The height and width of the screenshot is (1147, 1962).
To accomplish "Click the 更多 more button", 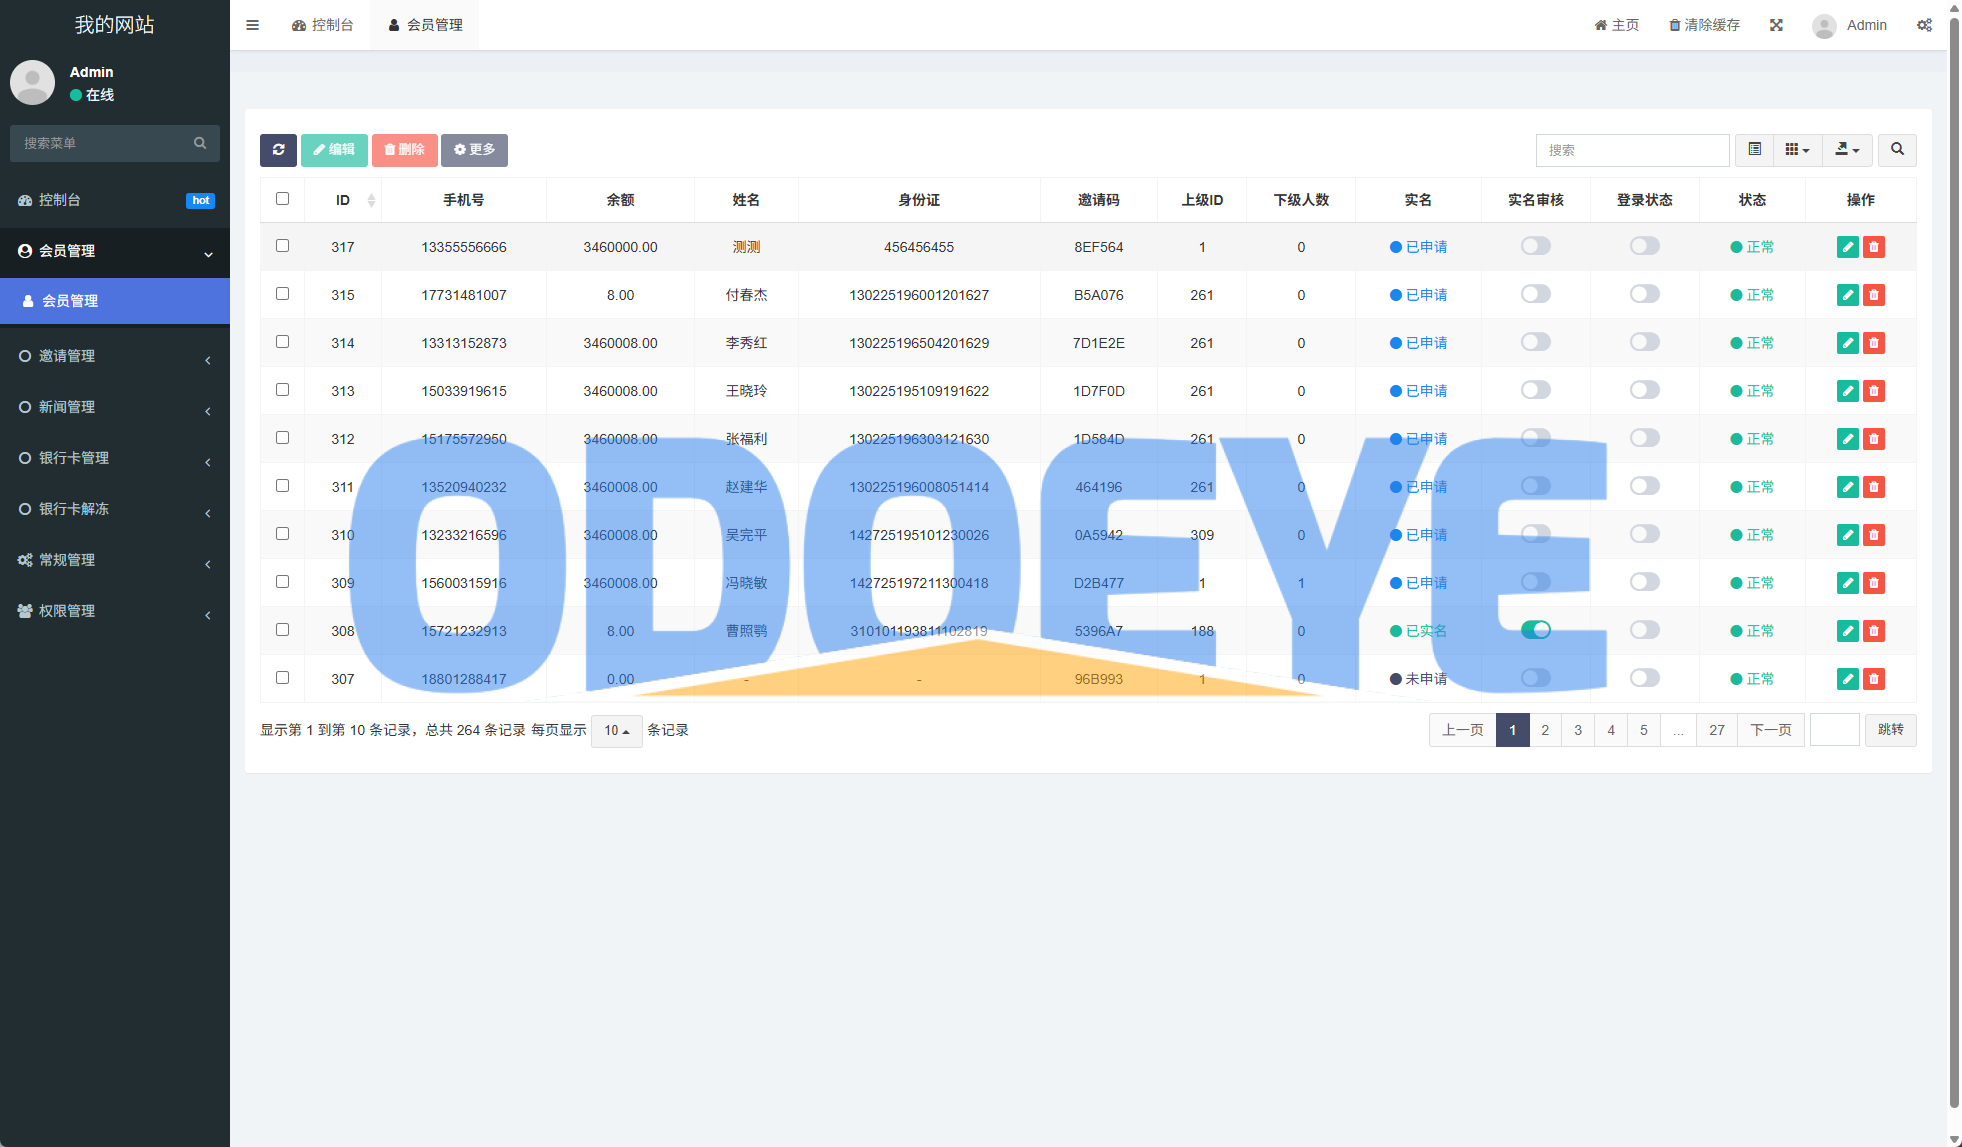I will 474,150.
